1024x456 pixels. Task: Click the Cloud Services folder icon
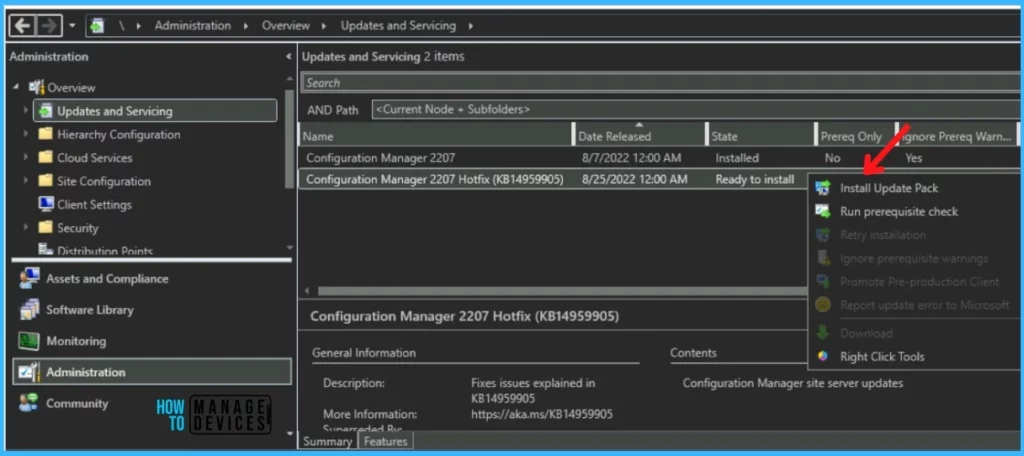coord(45,157)
